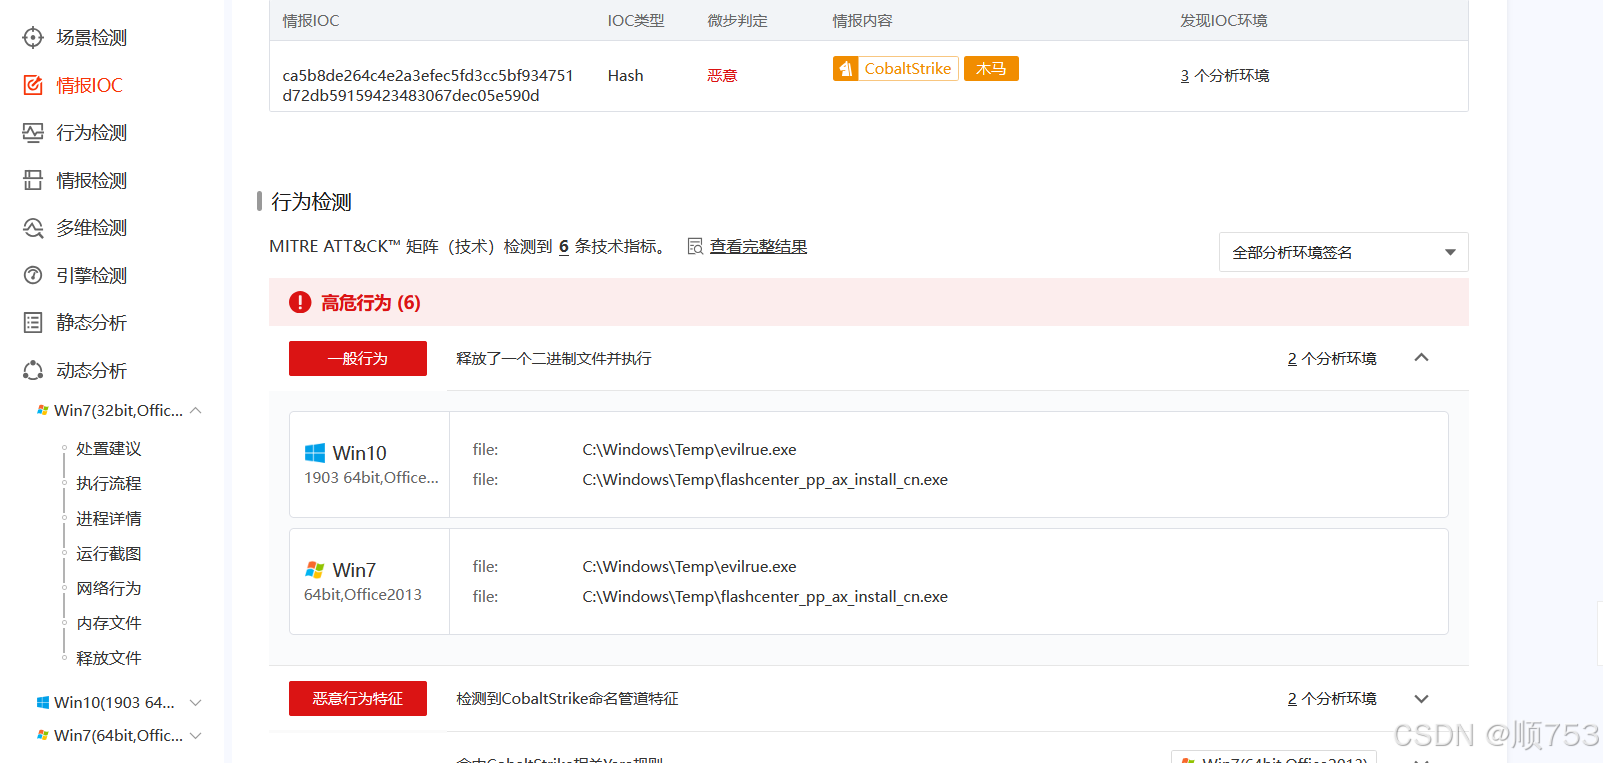1603x763 pixels.
Task: Click the 发现IOC环境 column header
Action: [1224, 21]
